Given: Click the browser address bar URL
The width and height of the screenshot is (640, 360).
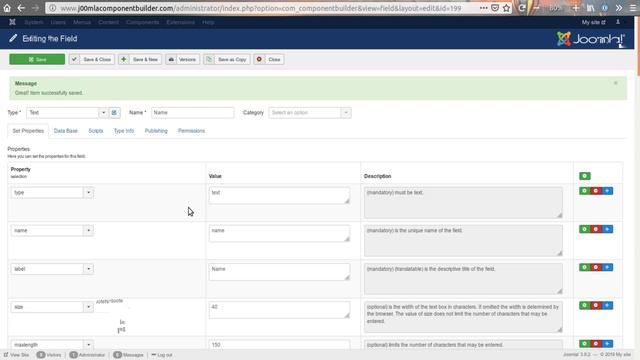Looking at the screenshot, I should click(261, 8).
